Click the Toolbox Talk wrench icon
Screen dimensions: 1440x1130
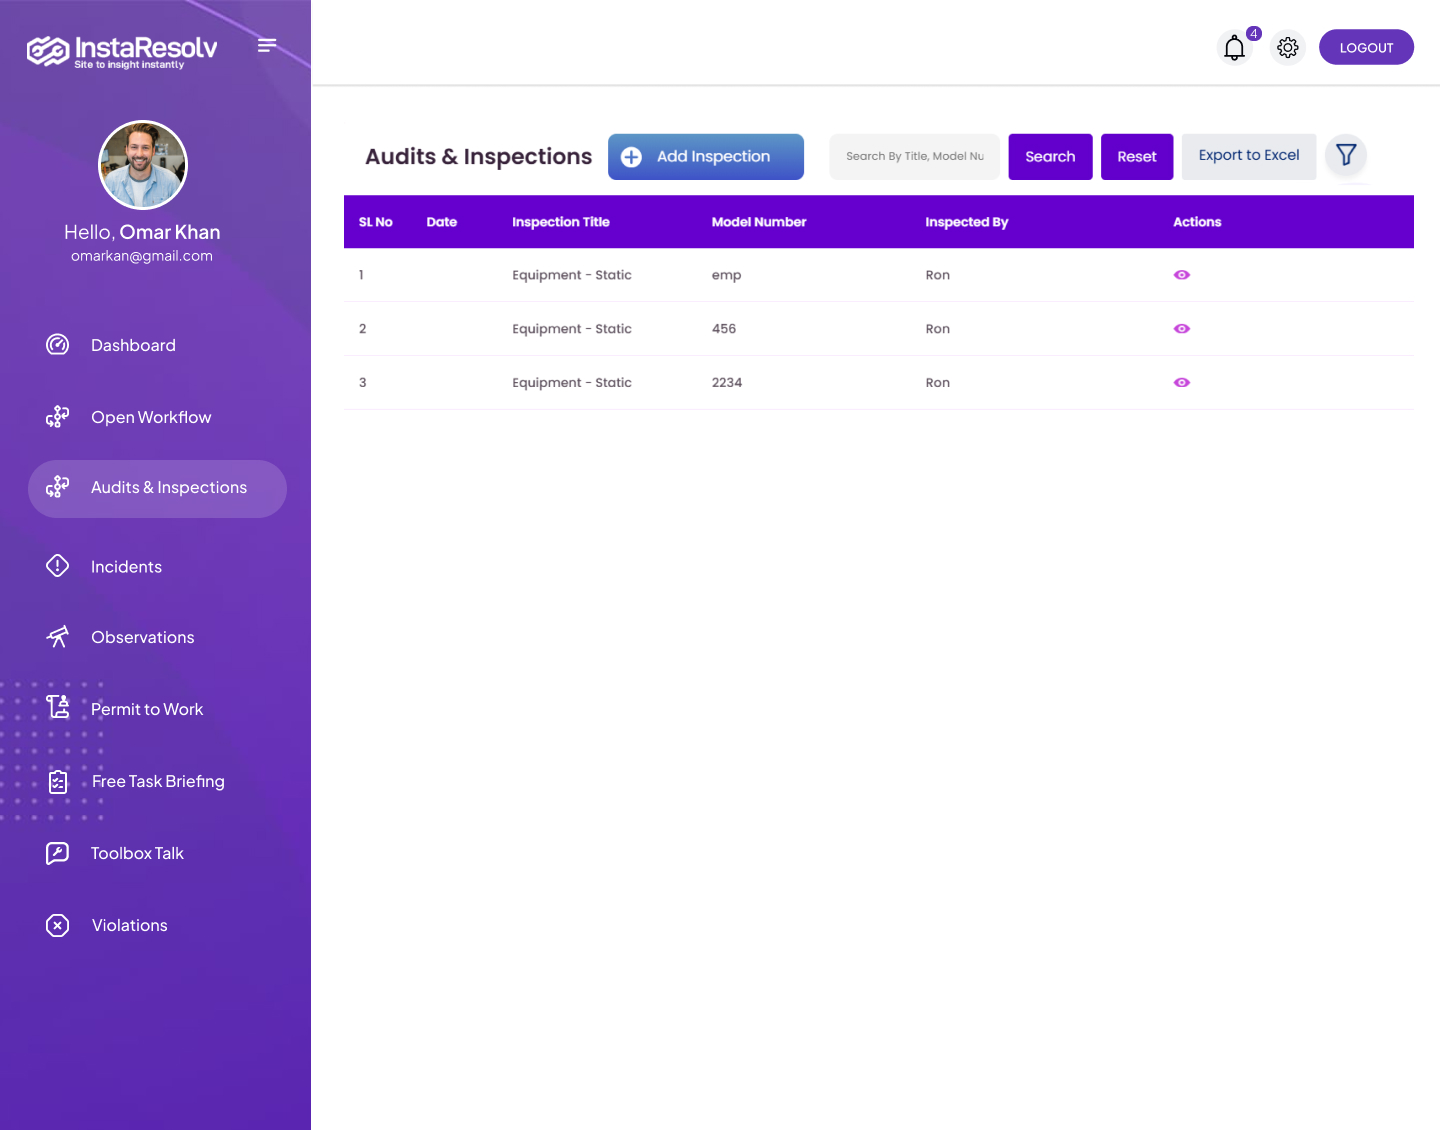pyautogui.click(x=58, y=853)
